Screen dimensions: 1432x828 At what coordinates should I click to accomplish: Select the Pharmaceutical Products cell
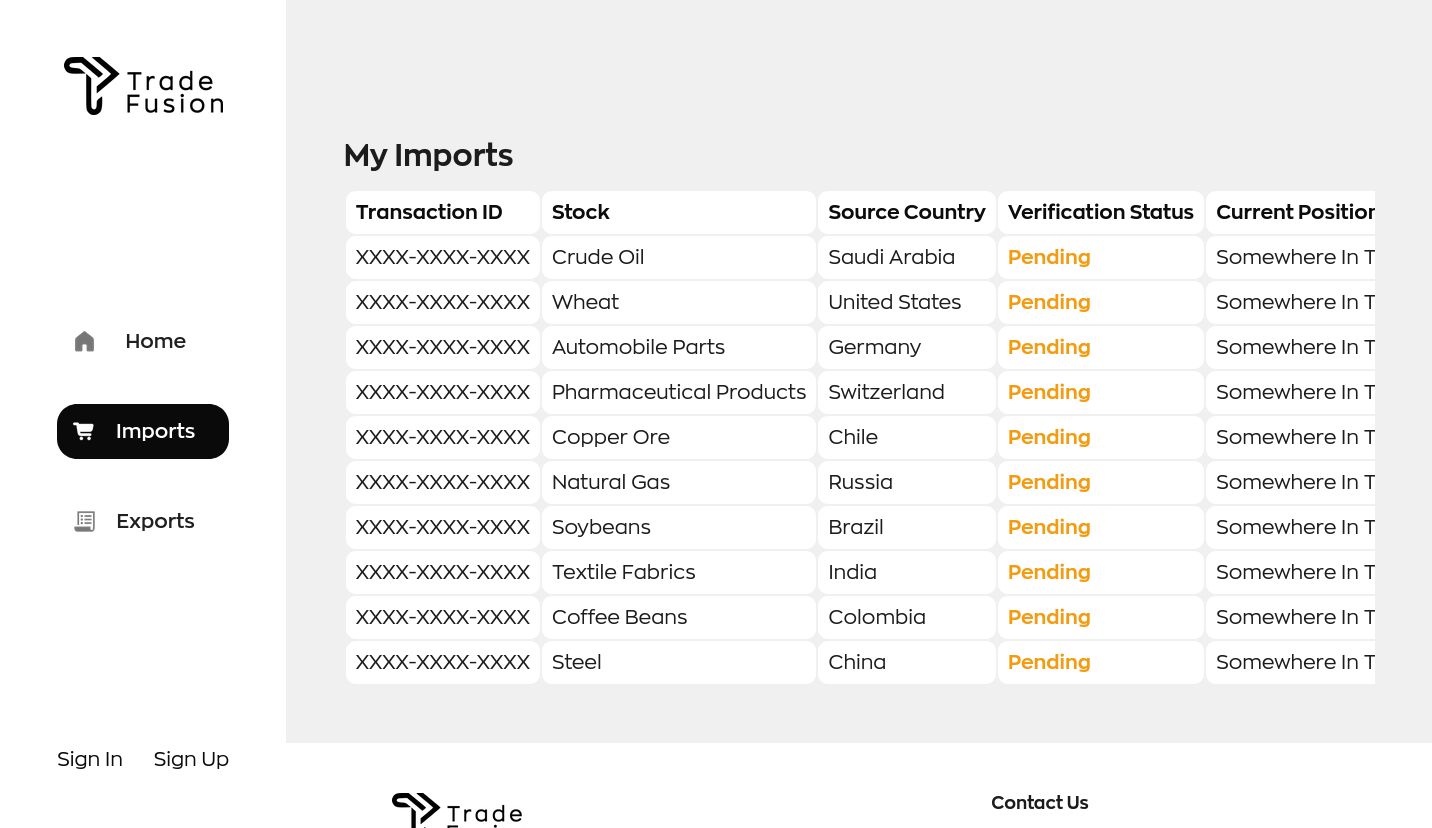679,392
